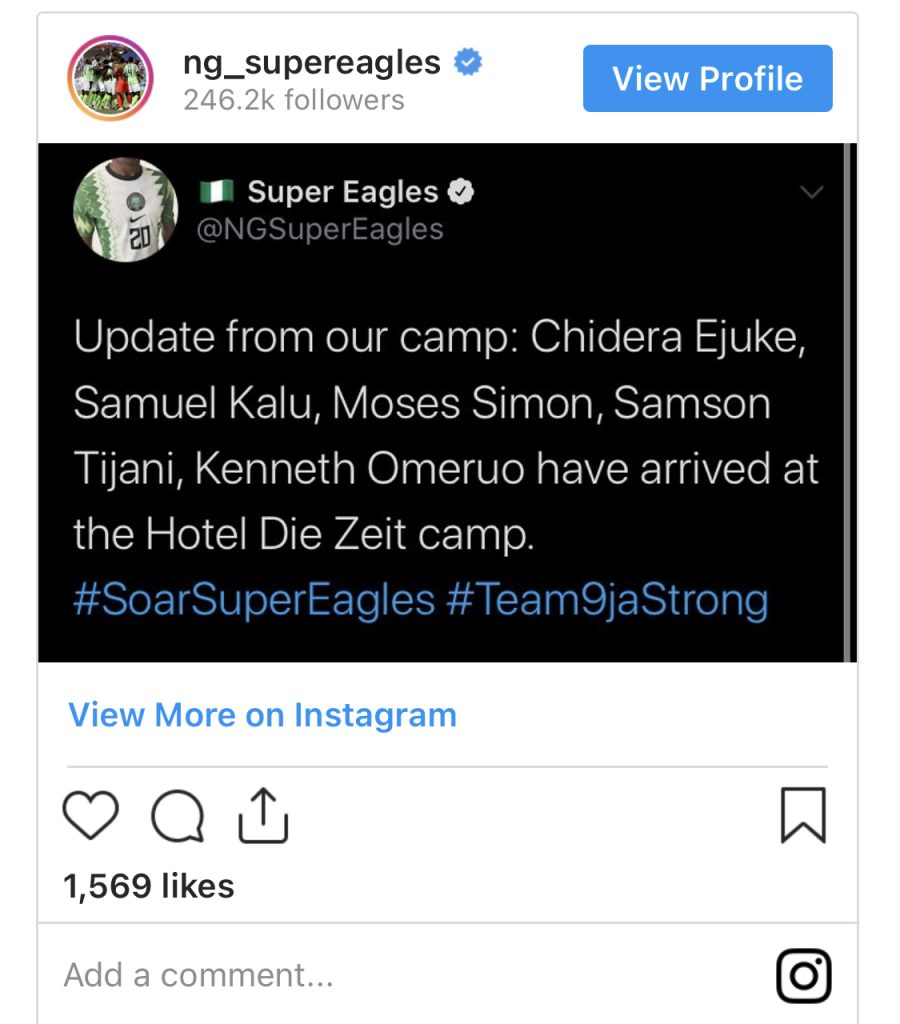Viewport: 900px width, 1024px height.
Task: Open the #Team9jaStrong hashtag
Action: point(607,601)
